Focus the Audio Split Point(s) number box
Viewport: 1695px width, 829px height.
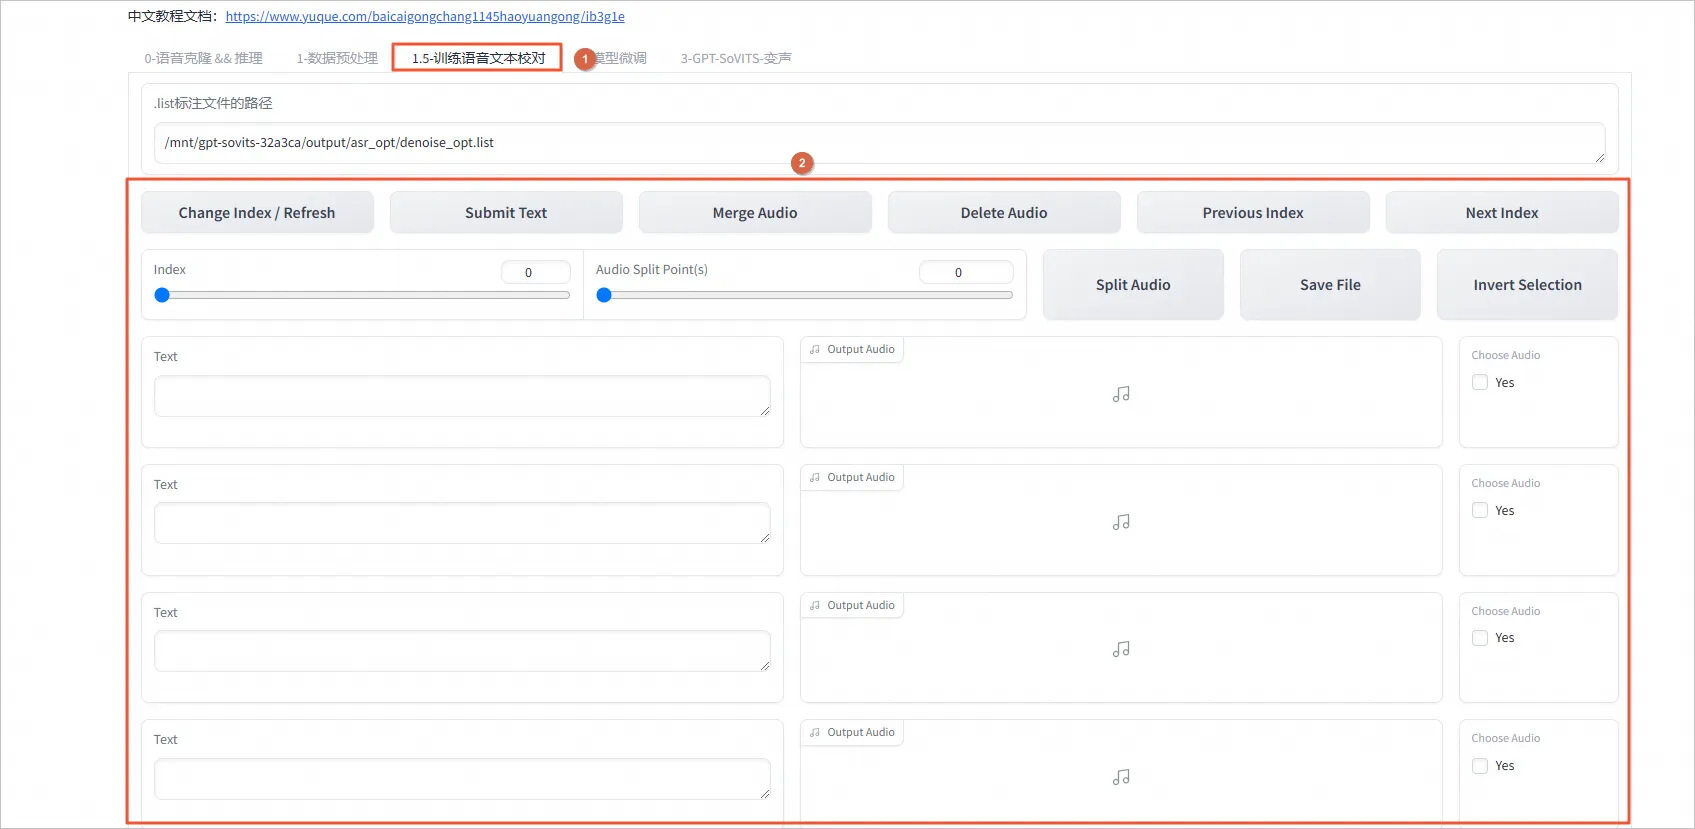pos(966,272)
